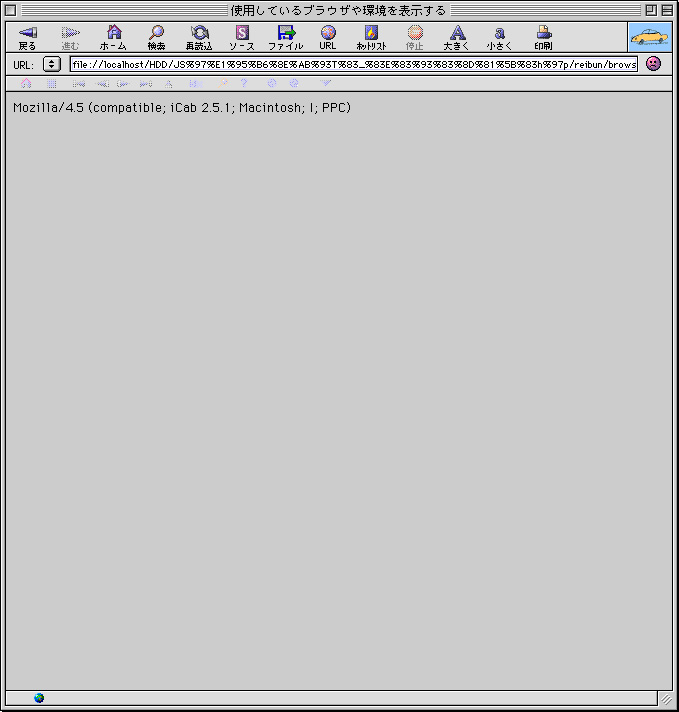
Task: Open the URL history popup arrows
Action: [x=52, y=64]
